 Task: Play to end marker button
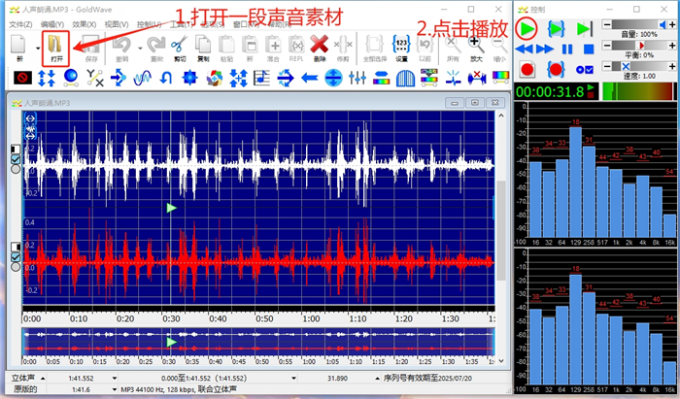pyautogui.click(x=585, y=29)
